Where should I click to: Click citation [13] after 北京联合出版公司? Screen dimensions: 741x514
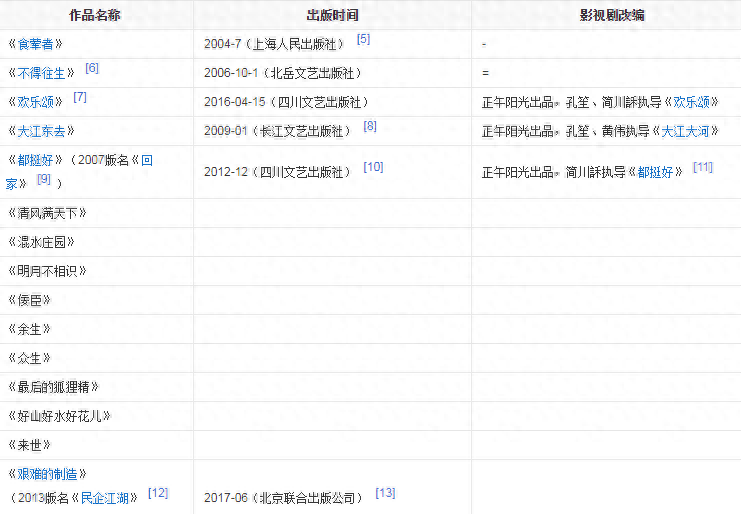point(385,493)
